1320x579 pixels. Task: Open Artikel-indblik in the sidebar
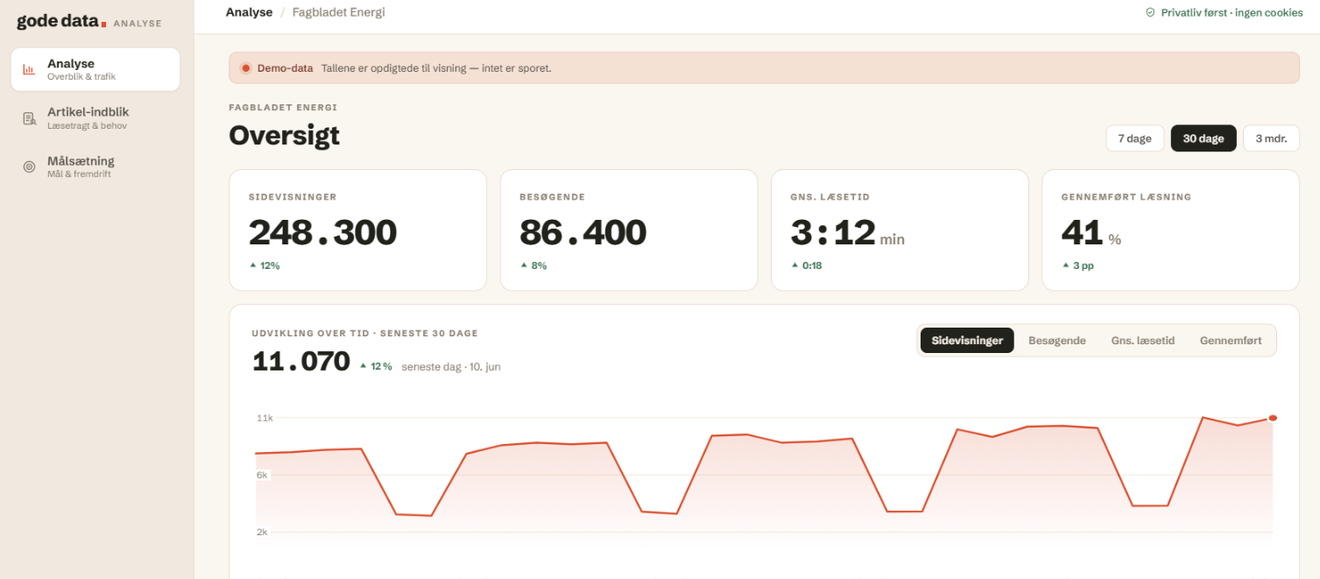point(96,118)
